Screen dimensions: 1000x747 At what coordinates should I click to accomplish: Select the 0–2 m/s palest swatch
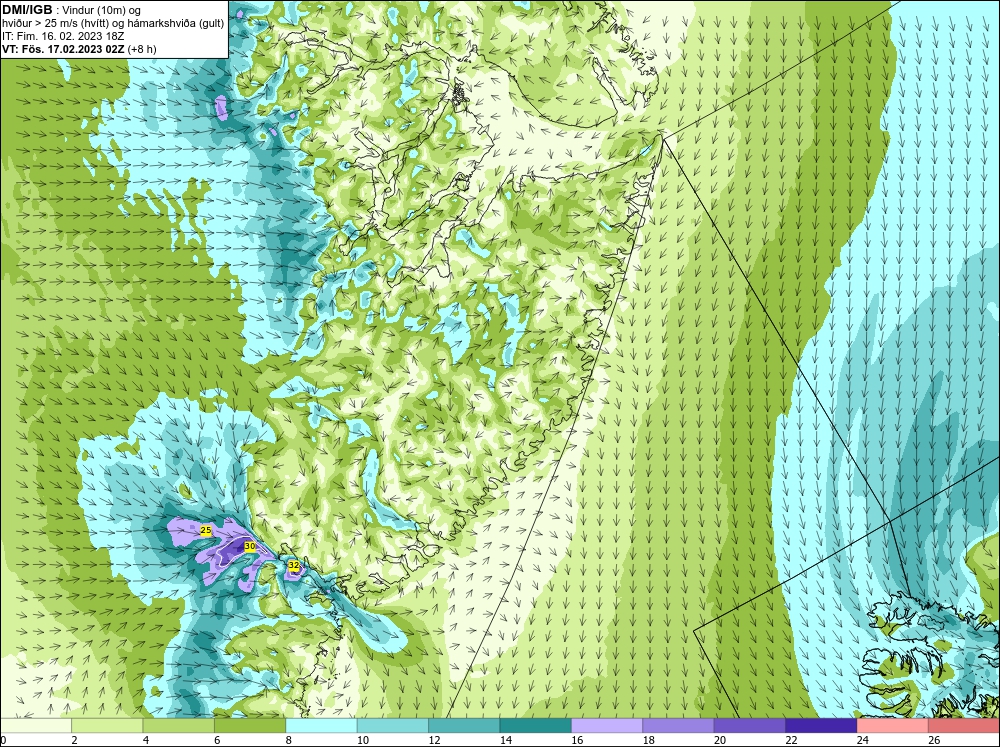pos(36,725)
